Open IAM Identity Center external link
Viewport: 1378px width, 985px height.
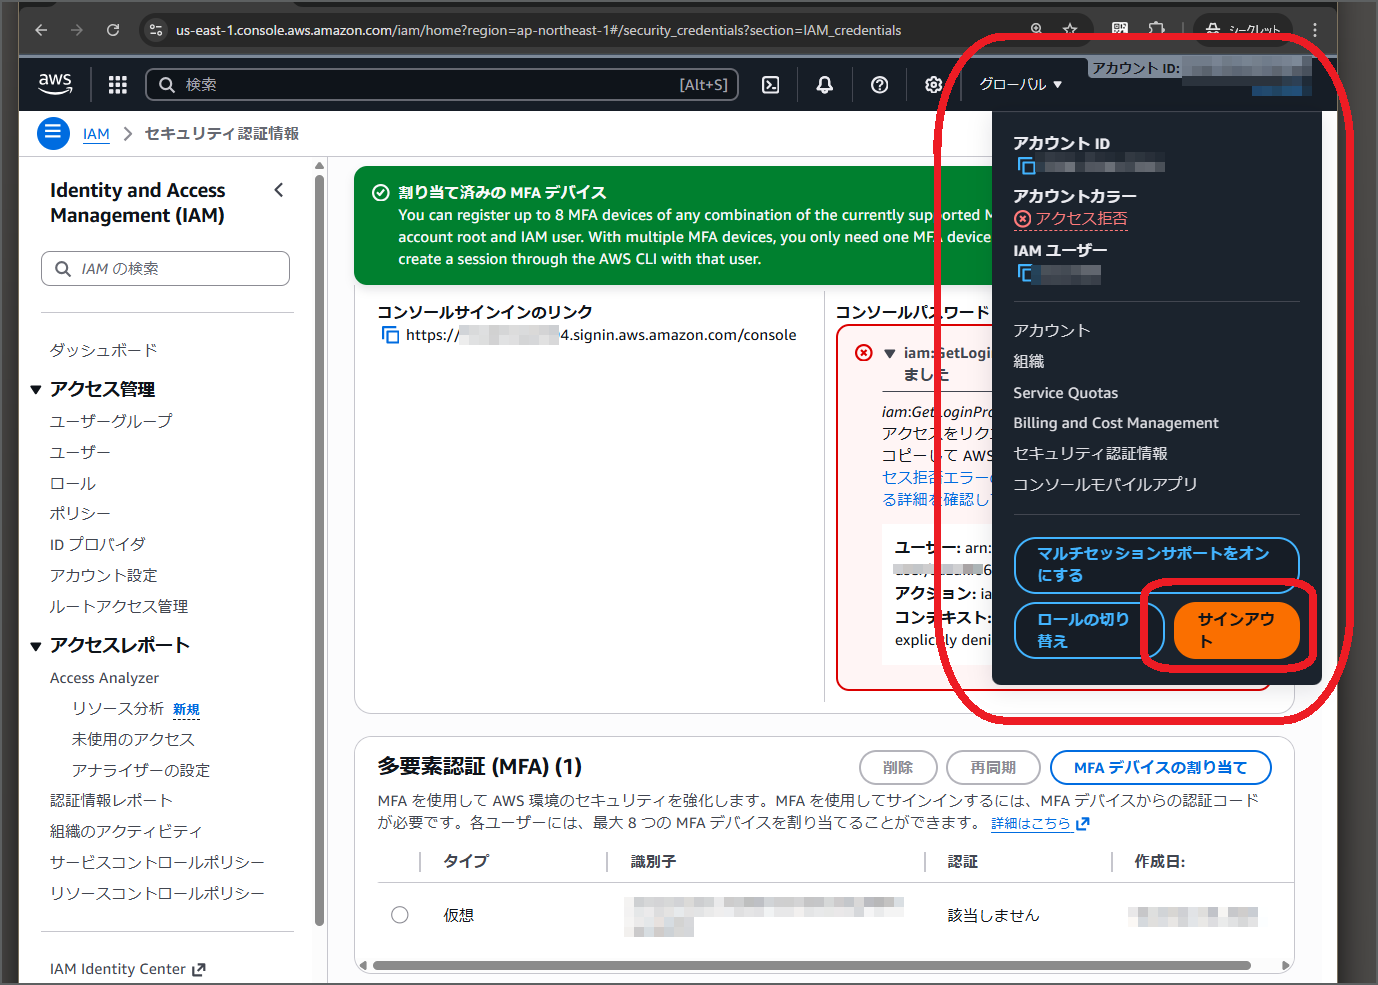pyautogui.click(x=128, y=969)
